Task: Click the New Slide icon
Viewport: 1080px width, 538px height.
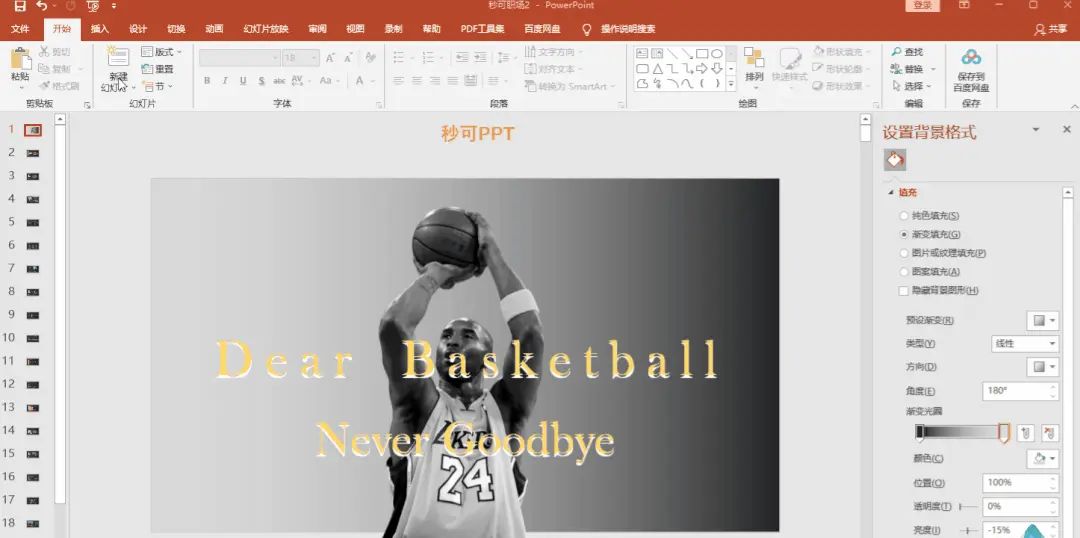Action: [118, 62]
